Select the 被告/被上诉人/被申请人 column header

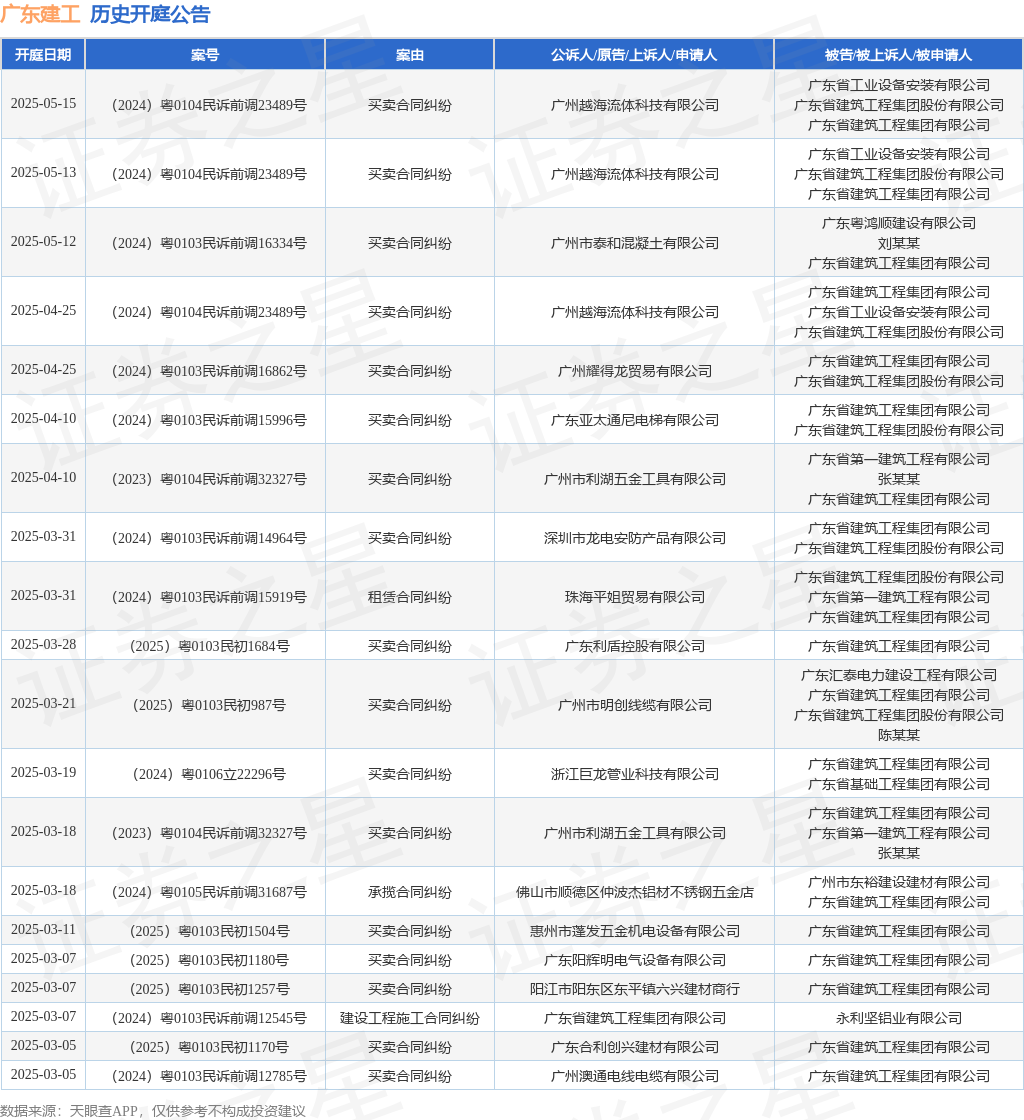(x=898, y=55)
